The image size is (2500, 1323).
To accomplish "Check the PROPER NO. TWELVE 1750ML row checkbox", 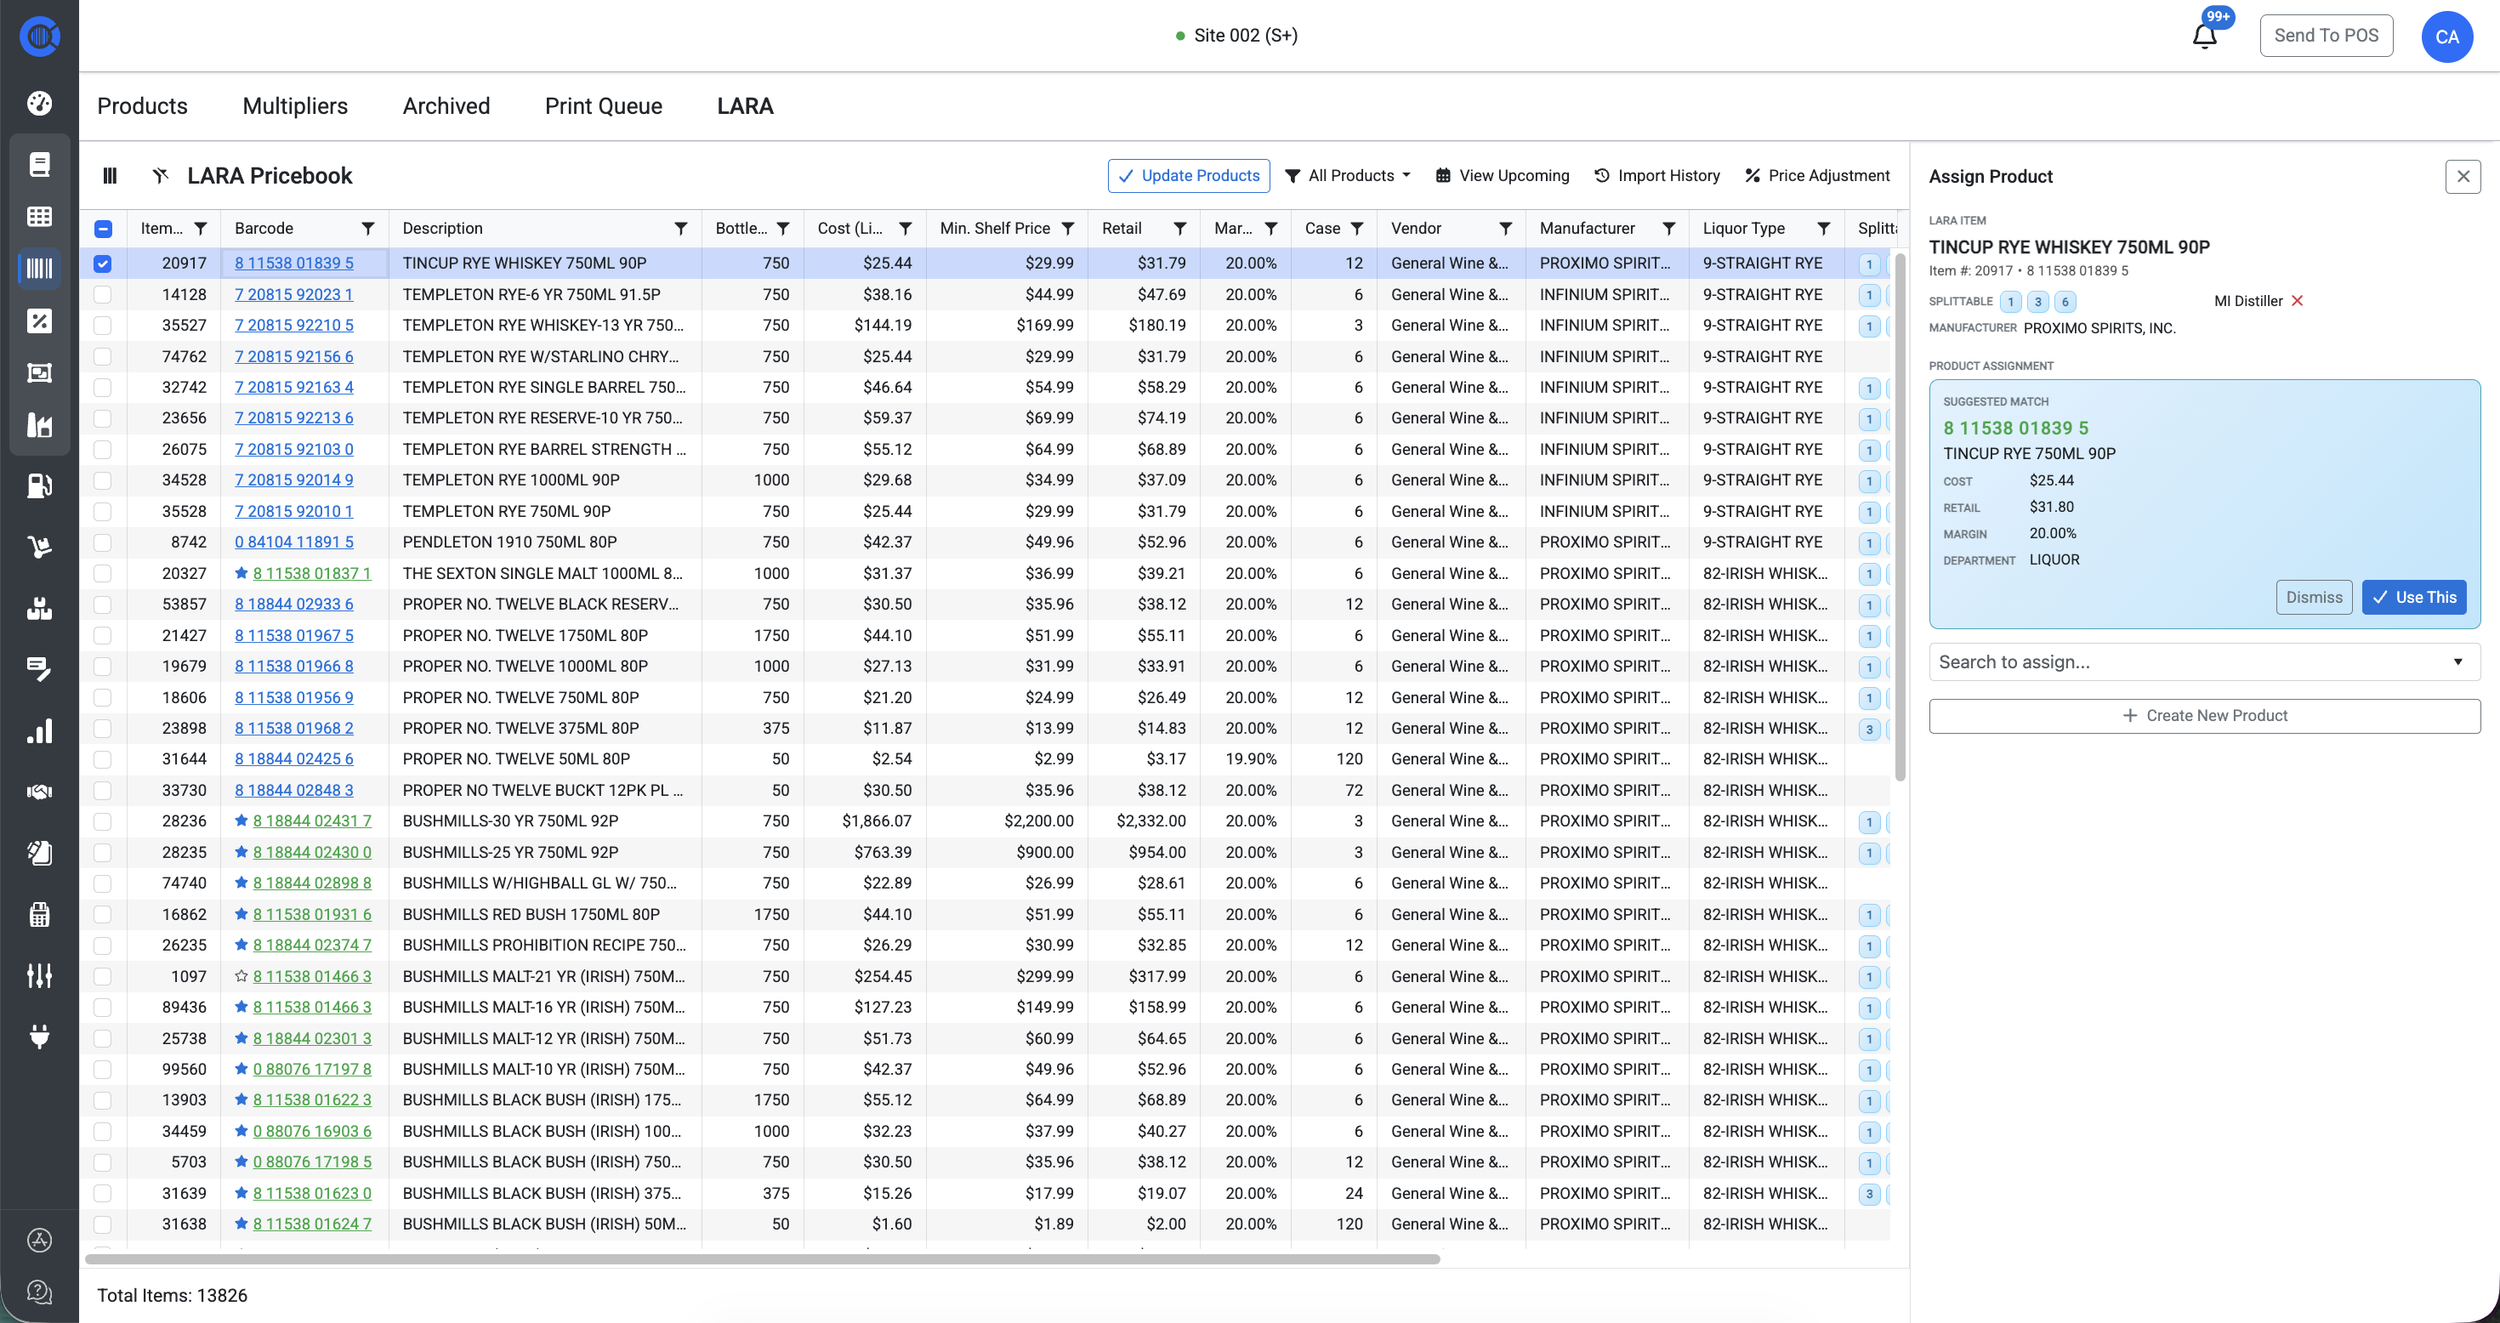I will (x=103, y=636).
